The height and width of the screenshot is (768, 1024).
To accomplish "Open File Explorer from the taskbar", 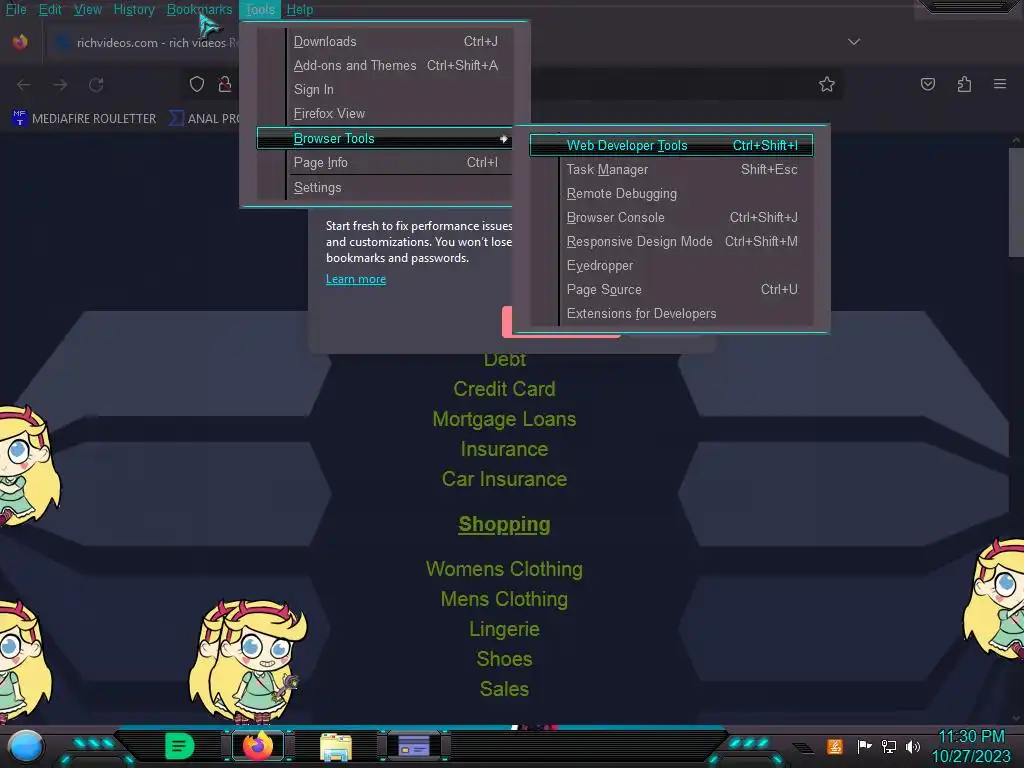I will [x=336, y=746].
